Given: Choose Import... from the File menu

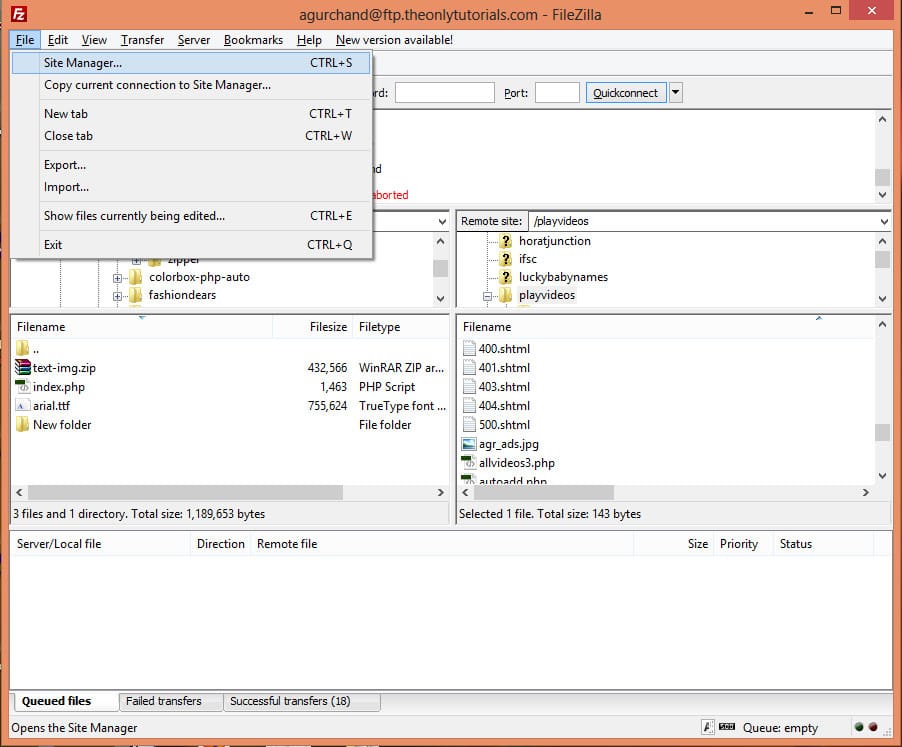Looking at the screenshot, I should [190, 187].
